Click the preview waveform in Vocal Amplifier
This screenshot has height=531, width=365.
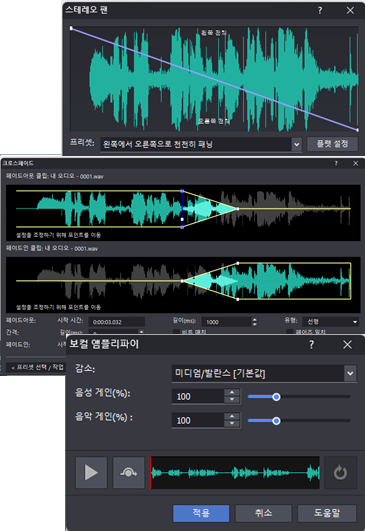[235, 472]
